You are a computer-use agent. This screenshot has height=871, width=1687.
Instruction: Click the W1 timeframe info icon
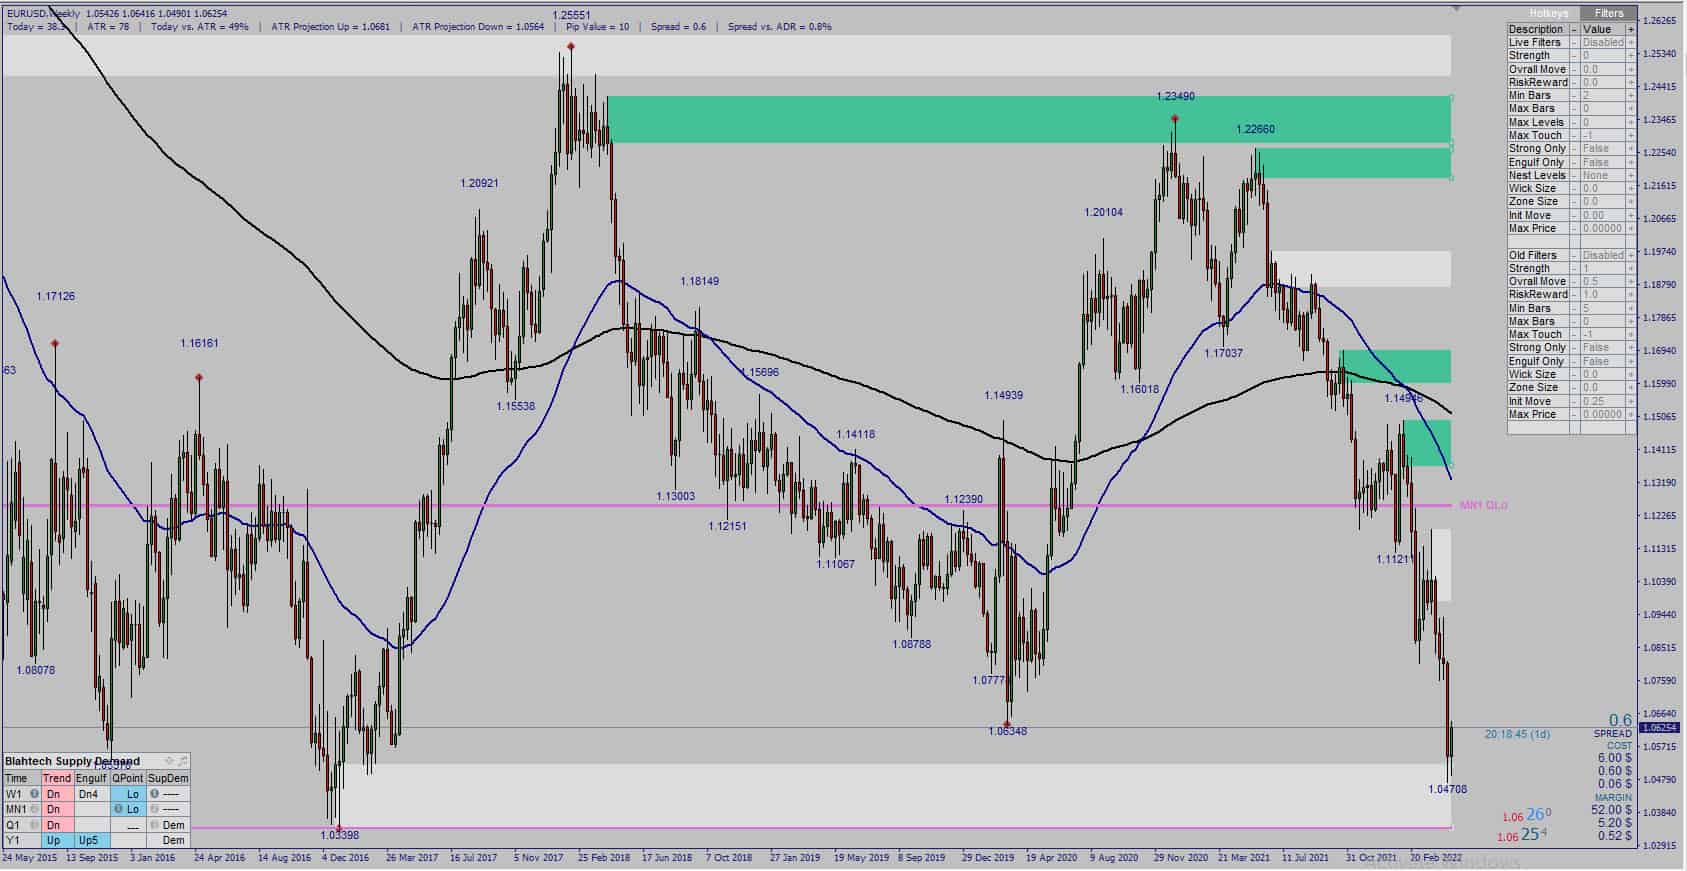coord(34,794)
